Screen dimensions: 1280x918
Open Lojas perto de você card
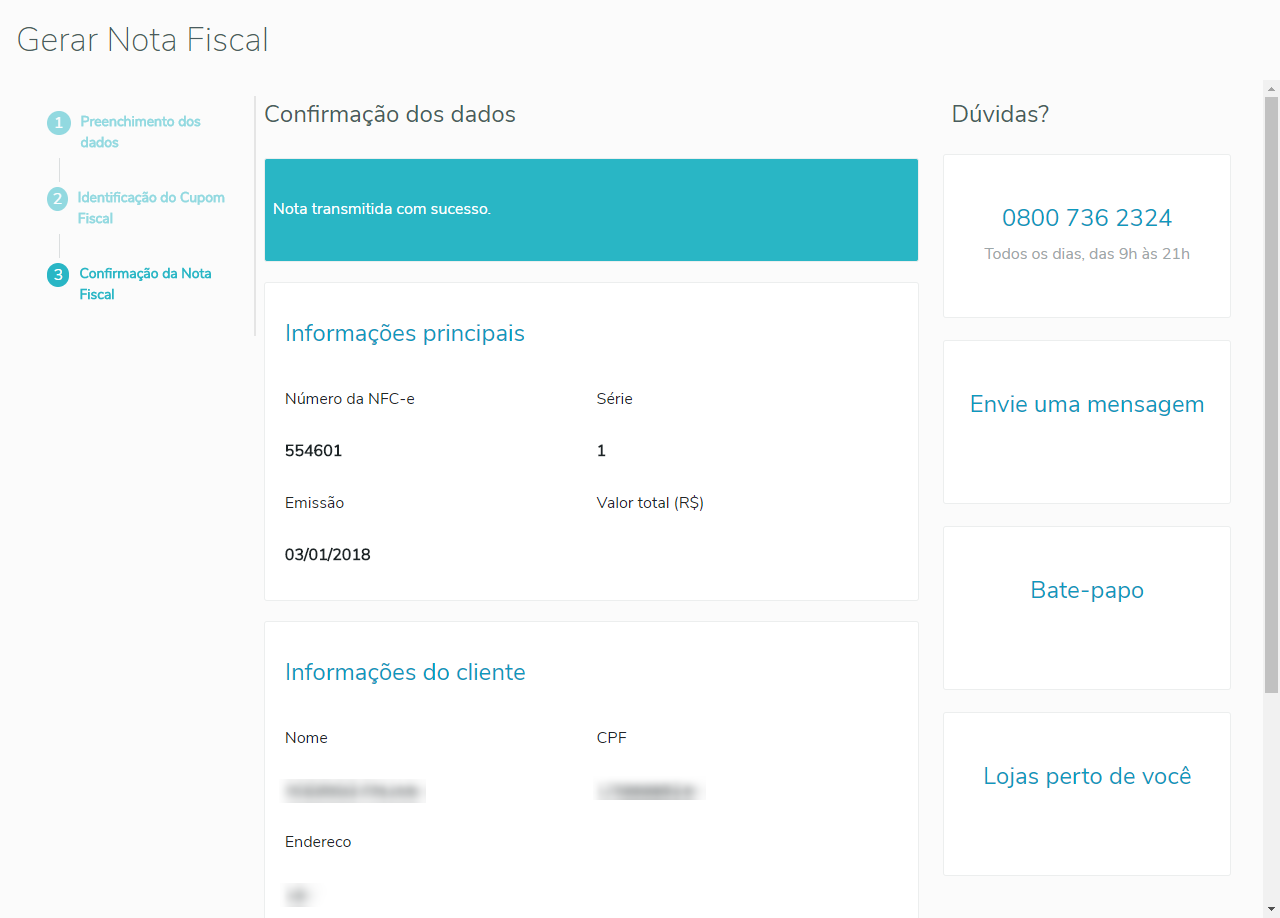click(x=1087, y=794)
